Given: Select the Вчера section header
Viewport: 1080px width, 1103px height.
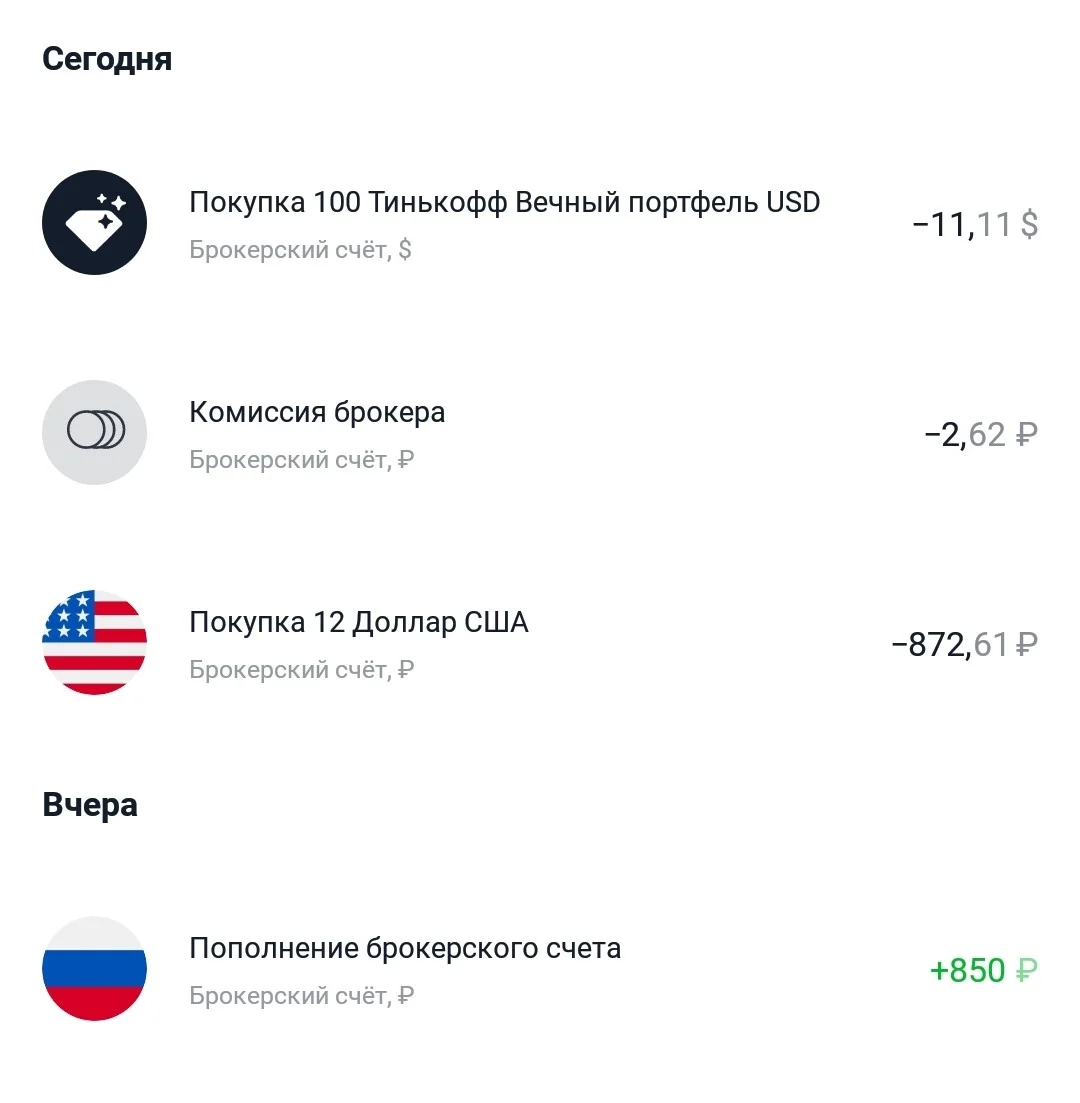Looking at the screenshot, I should [90, 805].
